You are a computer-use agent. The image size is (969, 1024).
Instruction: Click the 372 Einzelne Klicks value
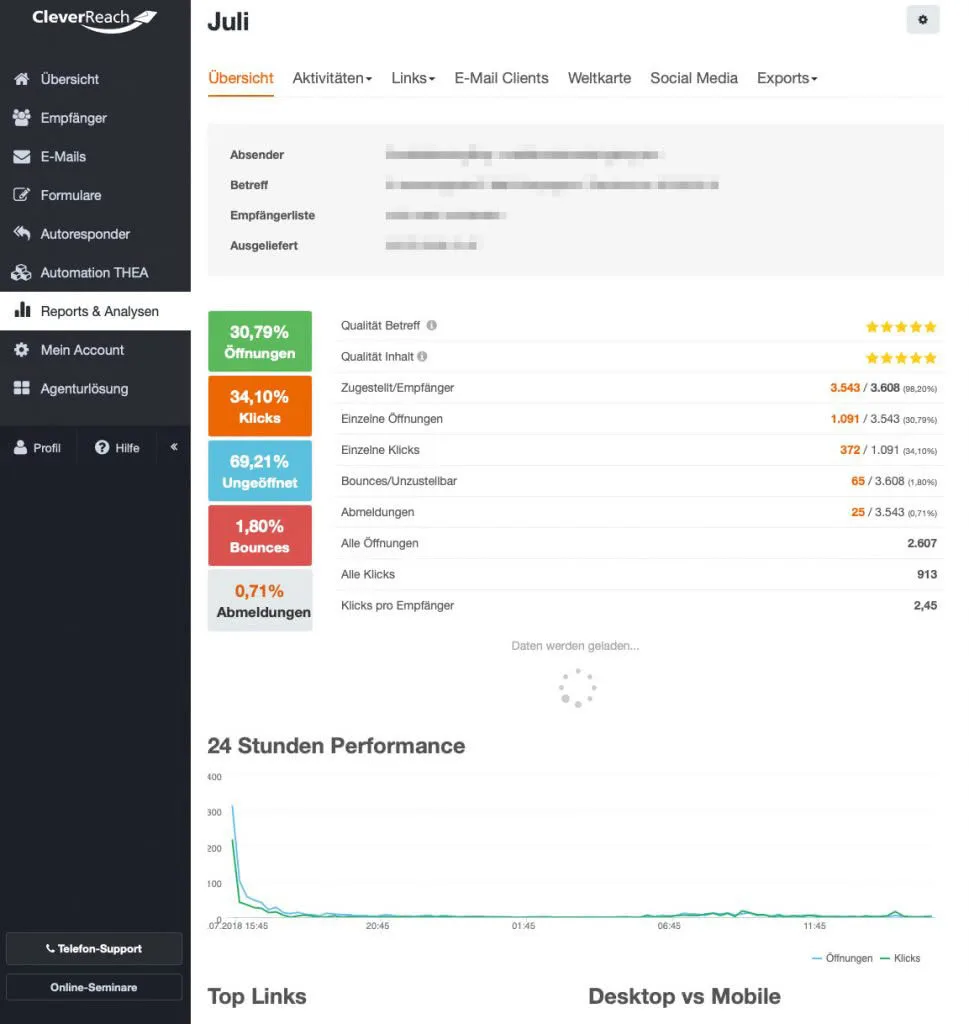point(850,450)
